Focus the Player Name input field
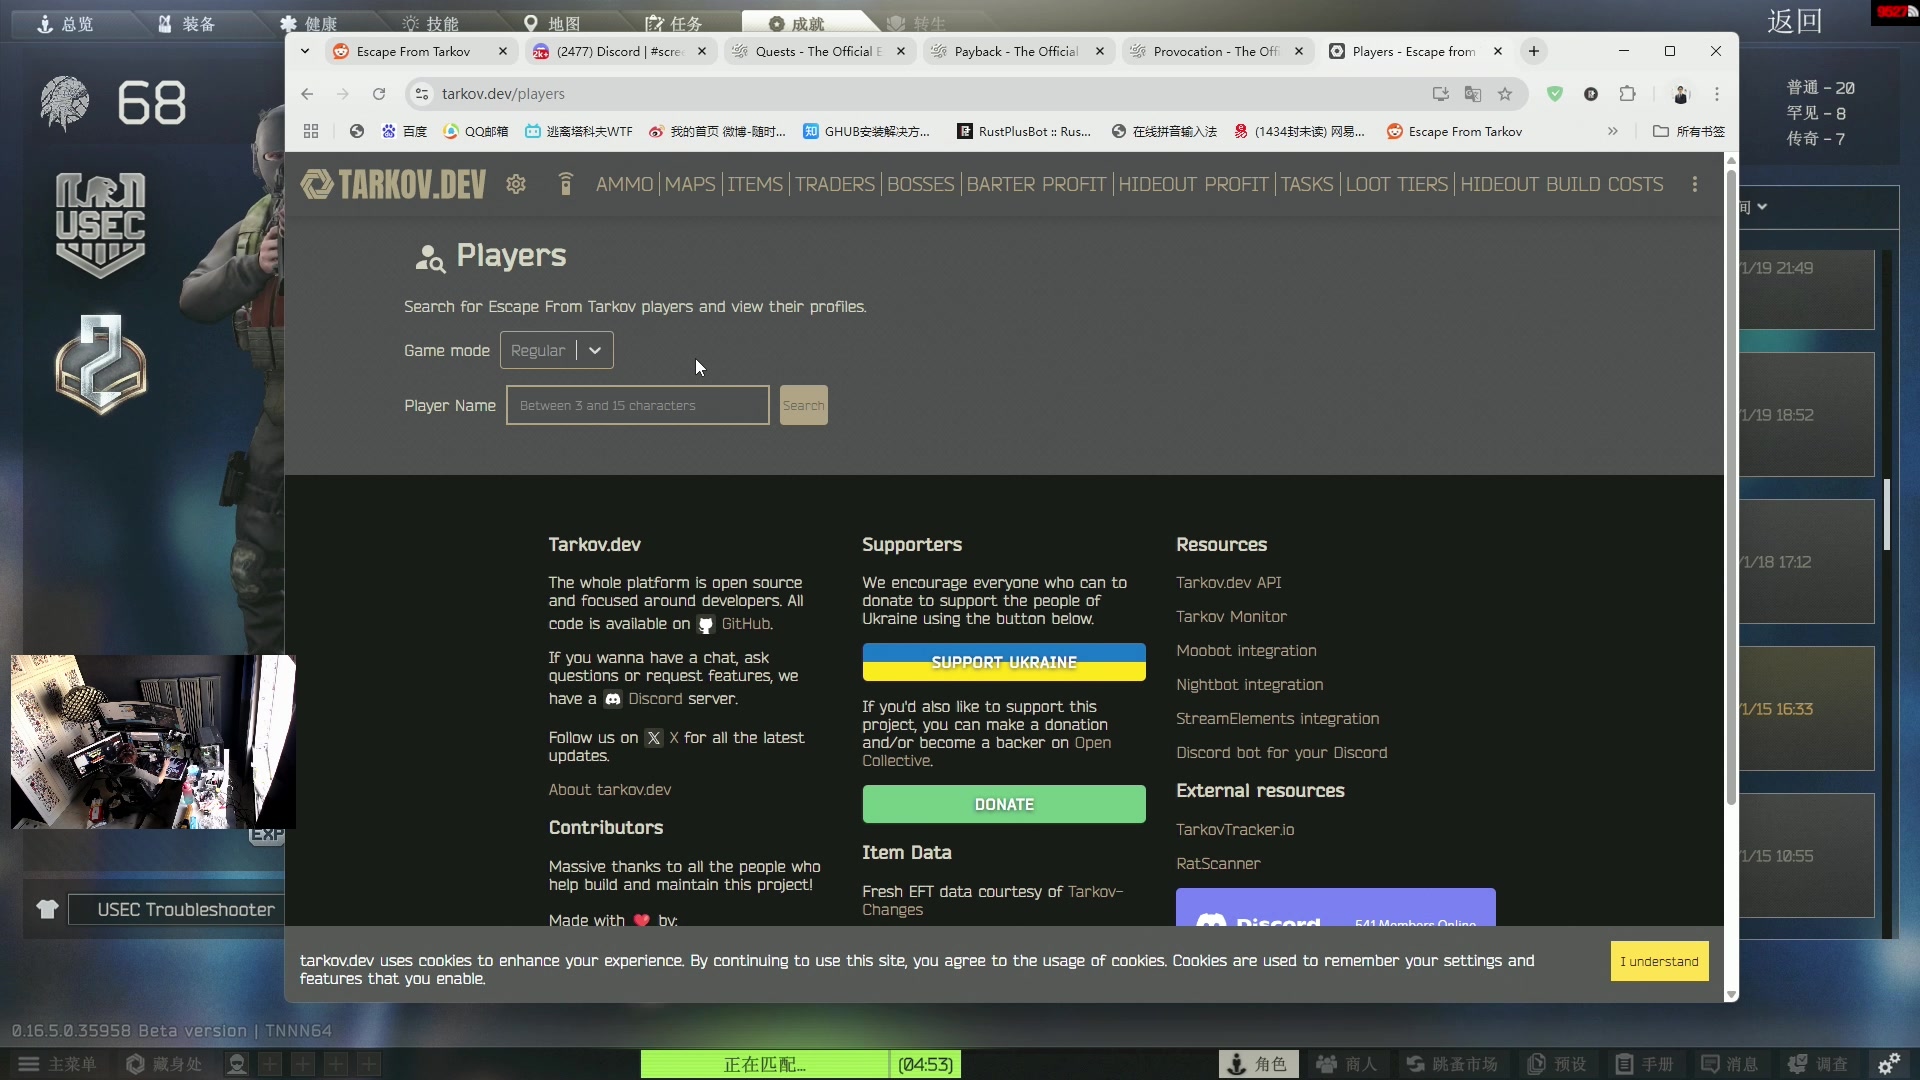Viewport: 1920px width, 1080px height. click(637, 405)
